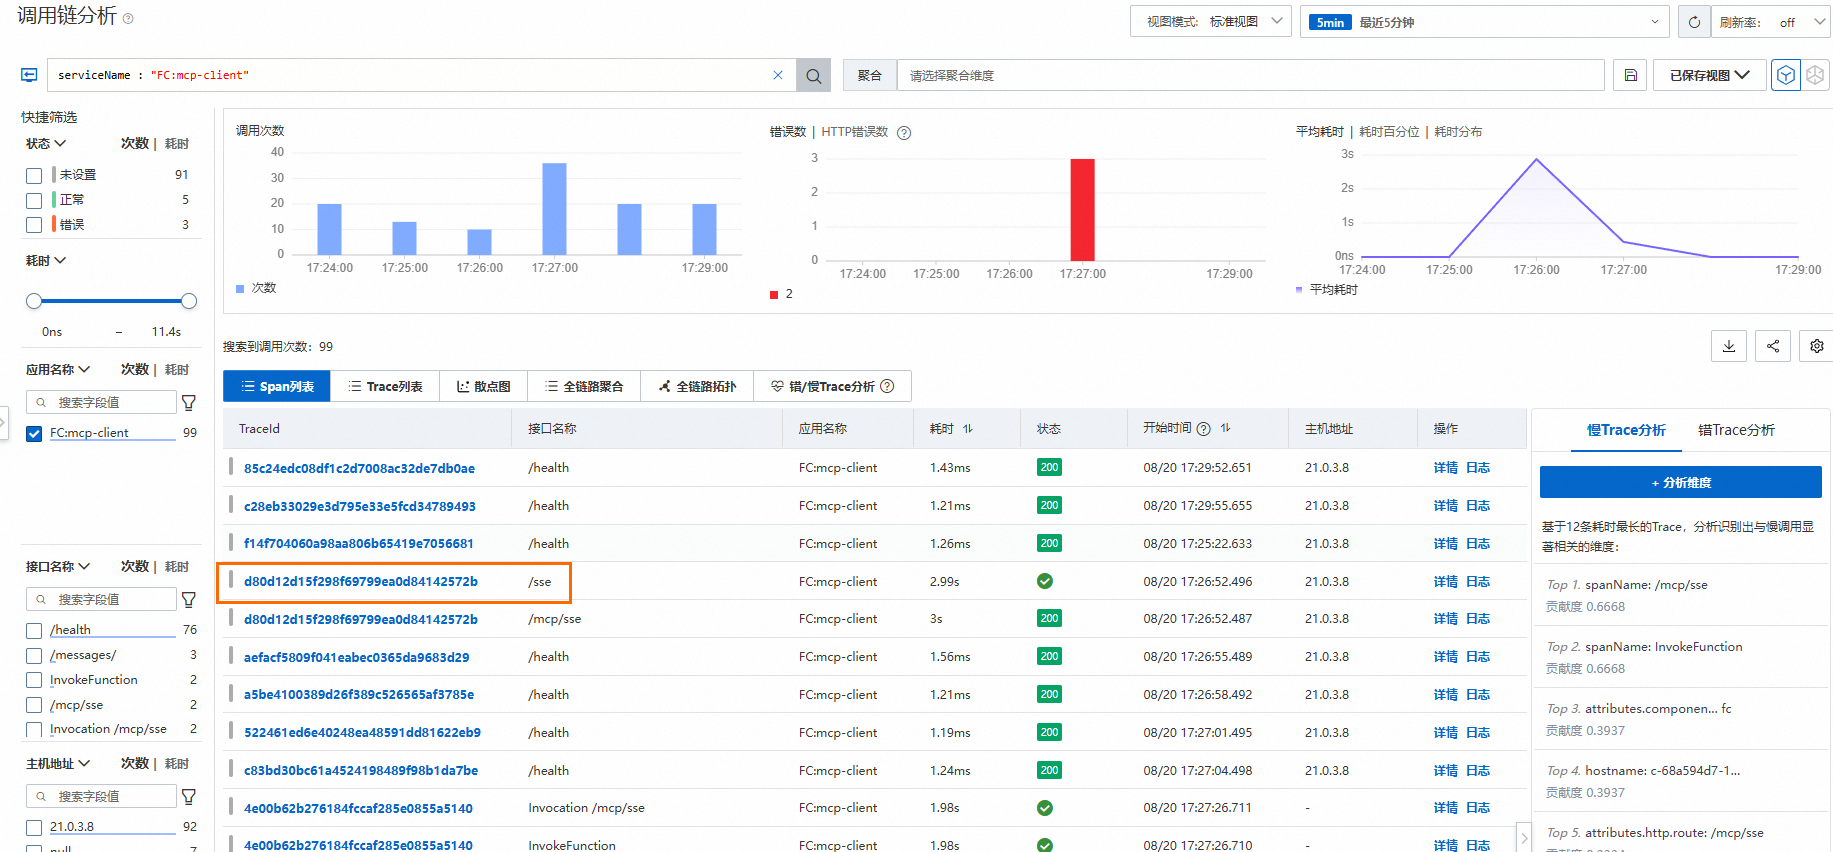The height and width of the screenshot is (852, 1833).
Task: Switch to the Trace列表 tab
Action: 385,386
